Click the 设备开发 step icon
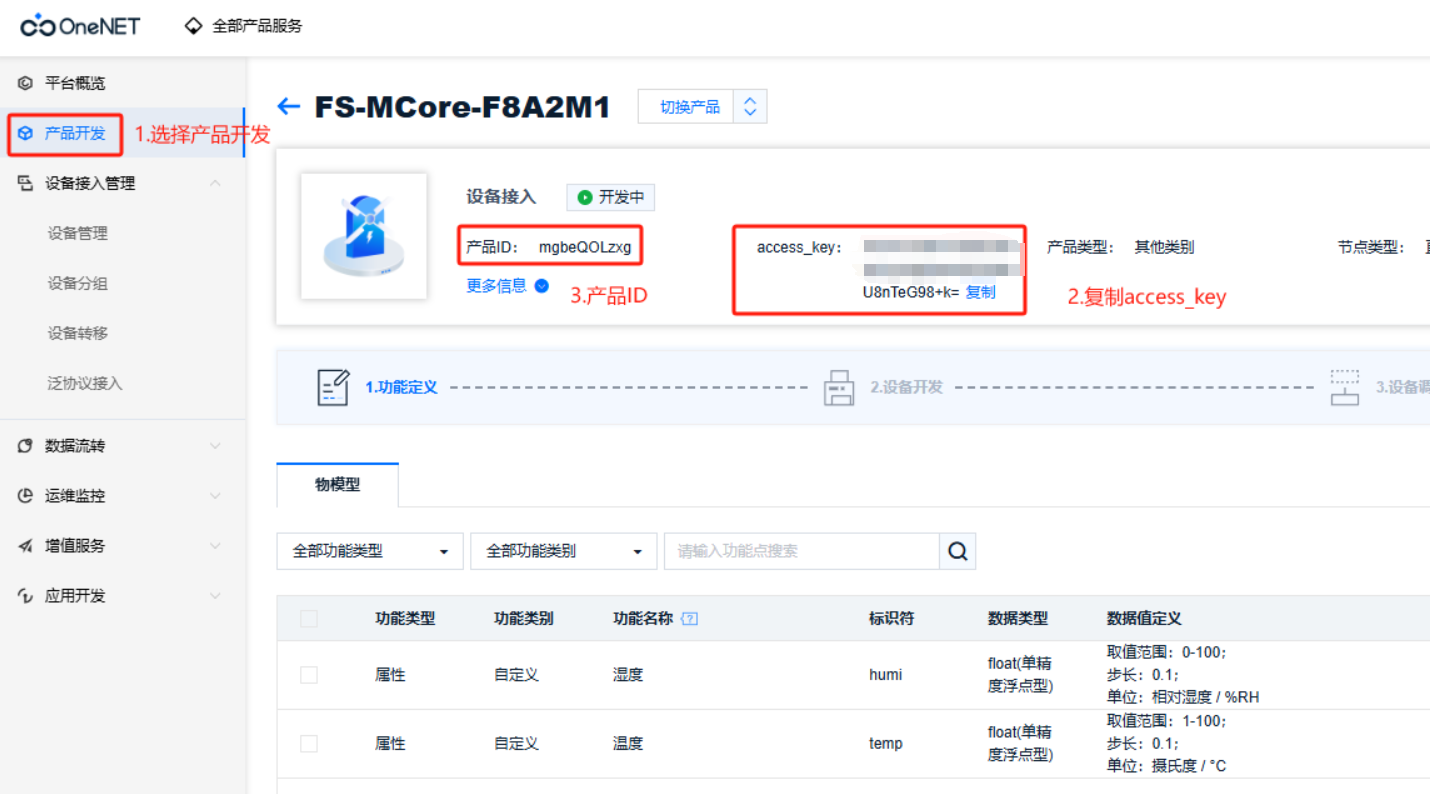Screen dimensions: 1430x794 (839, 387)
